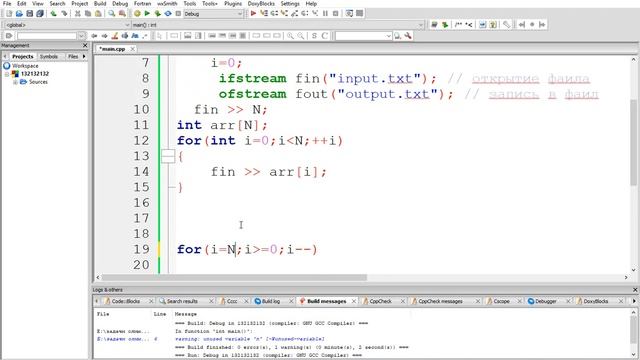The height and width of the screenshot is (360, 640).
Task: Open the wxSmith menu
Action: click(x=167, y=3)
